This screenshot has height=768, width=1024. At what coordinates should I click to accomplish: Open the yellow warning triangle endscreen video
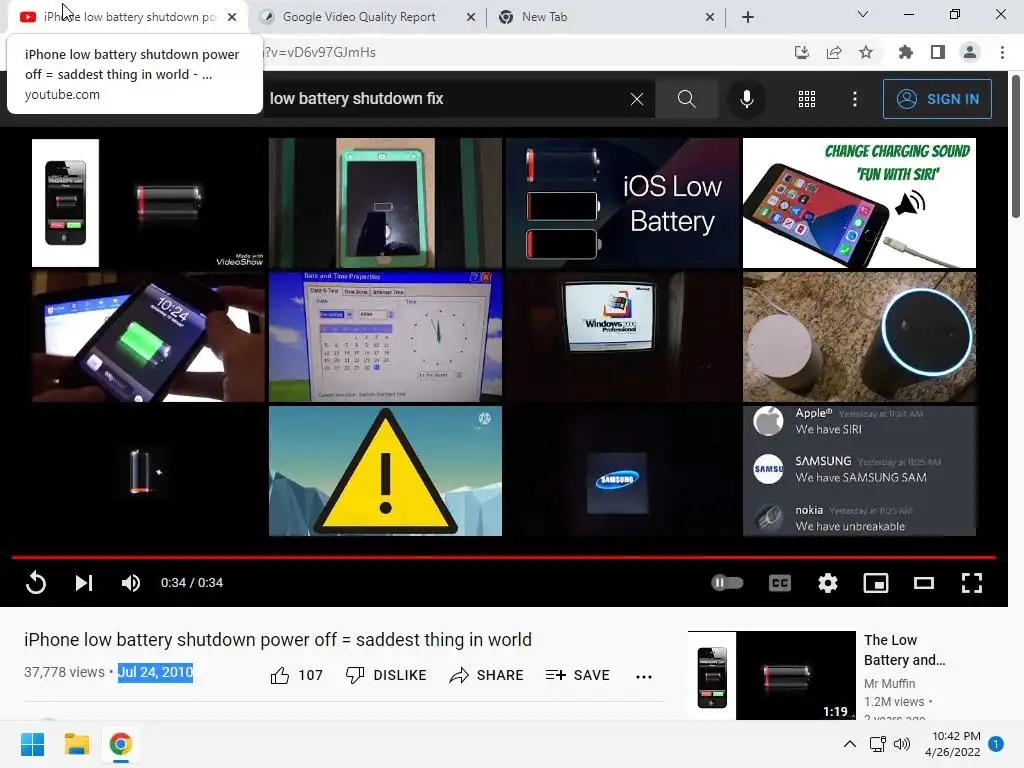[x=385, y=471]
